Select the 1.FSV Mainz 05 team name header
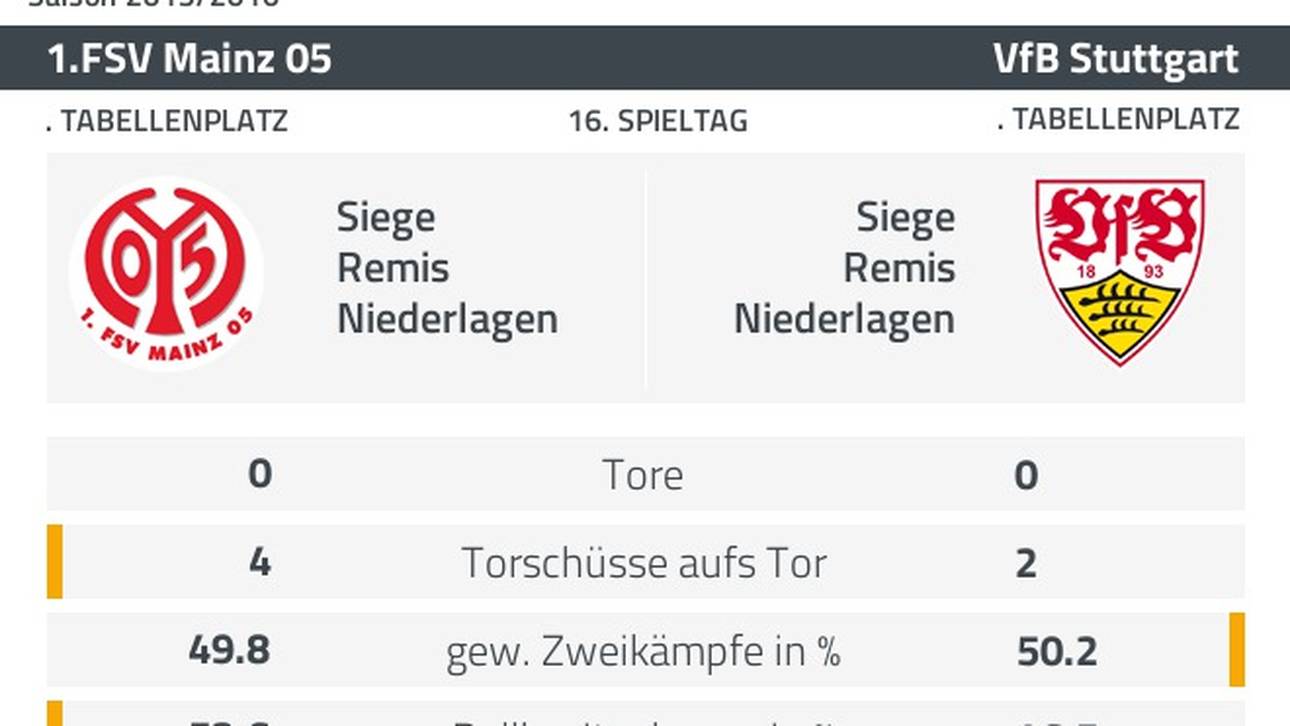Screen dimensions: 1290x726 [190, 59]
